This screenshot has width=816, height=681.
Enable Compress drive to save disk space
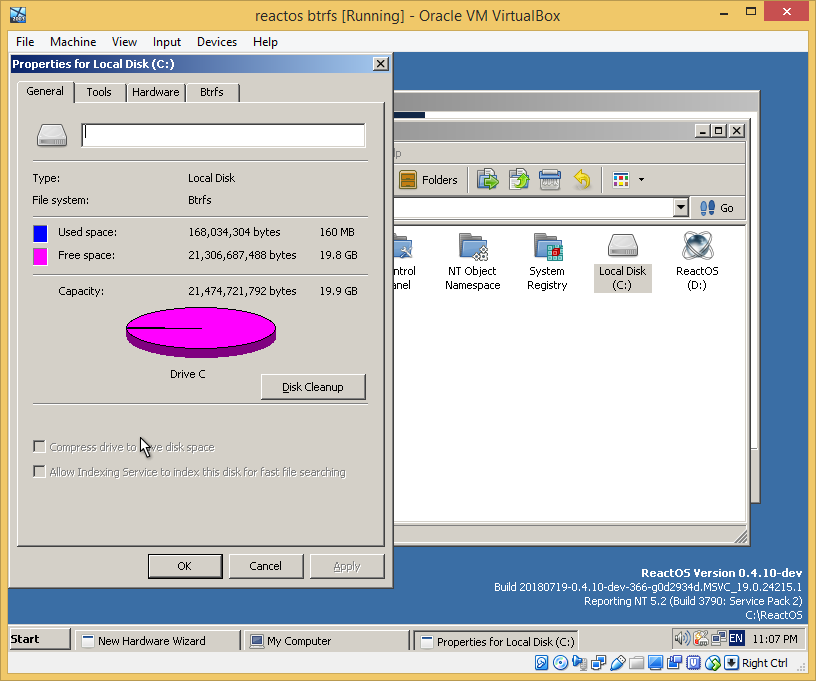pyautogui.click(x=38, y=446)
